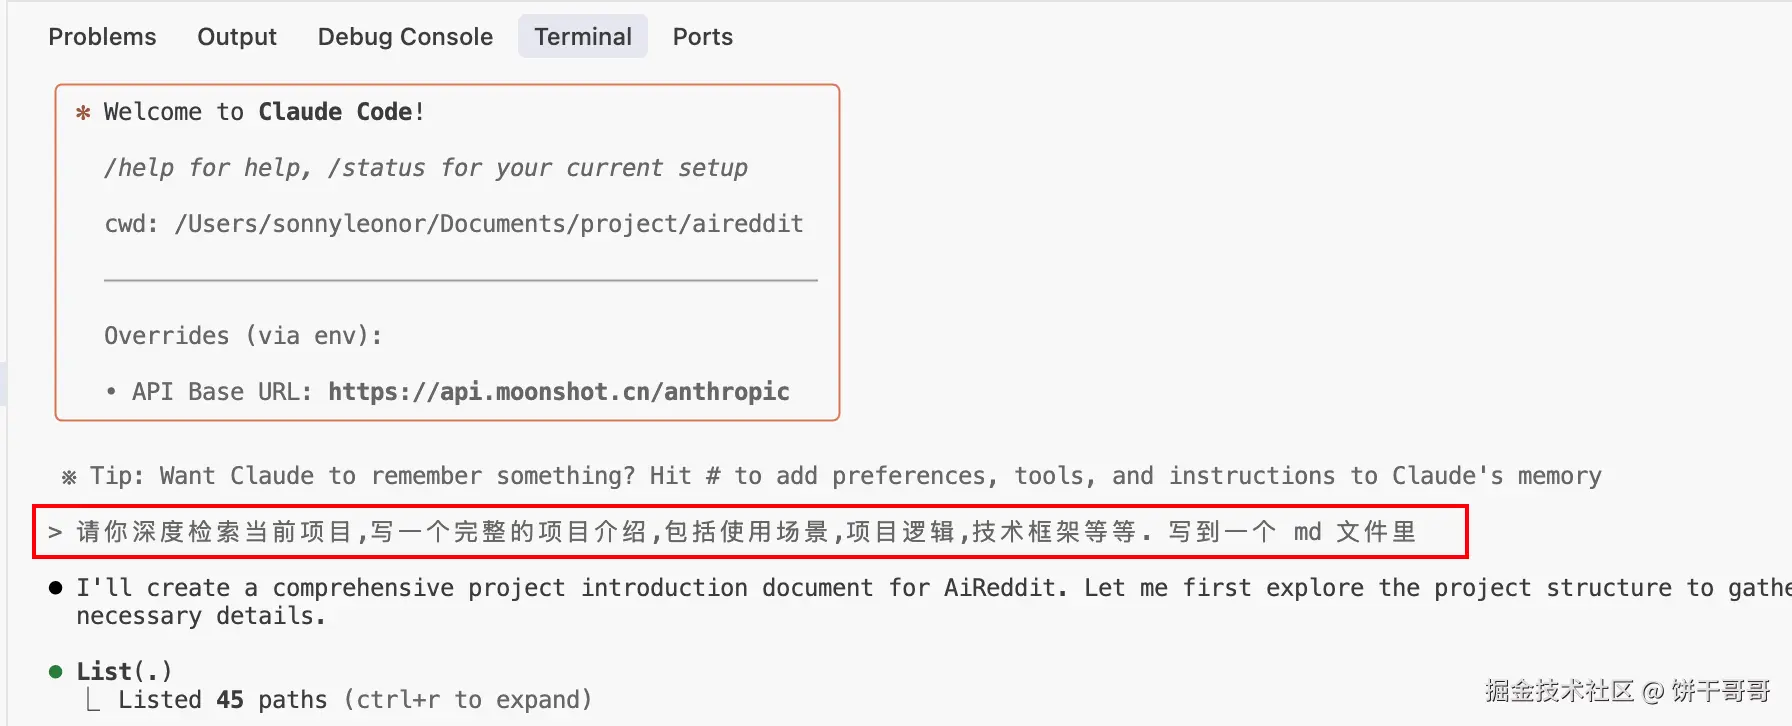This screenshot has height=726, width=1792.
Task: Click the '/status' command text
Action: pyautogui.click(x=376, y=168)
